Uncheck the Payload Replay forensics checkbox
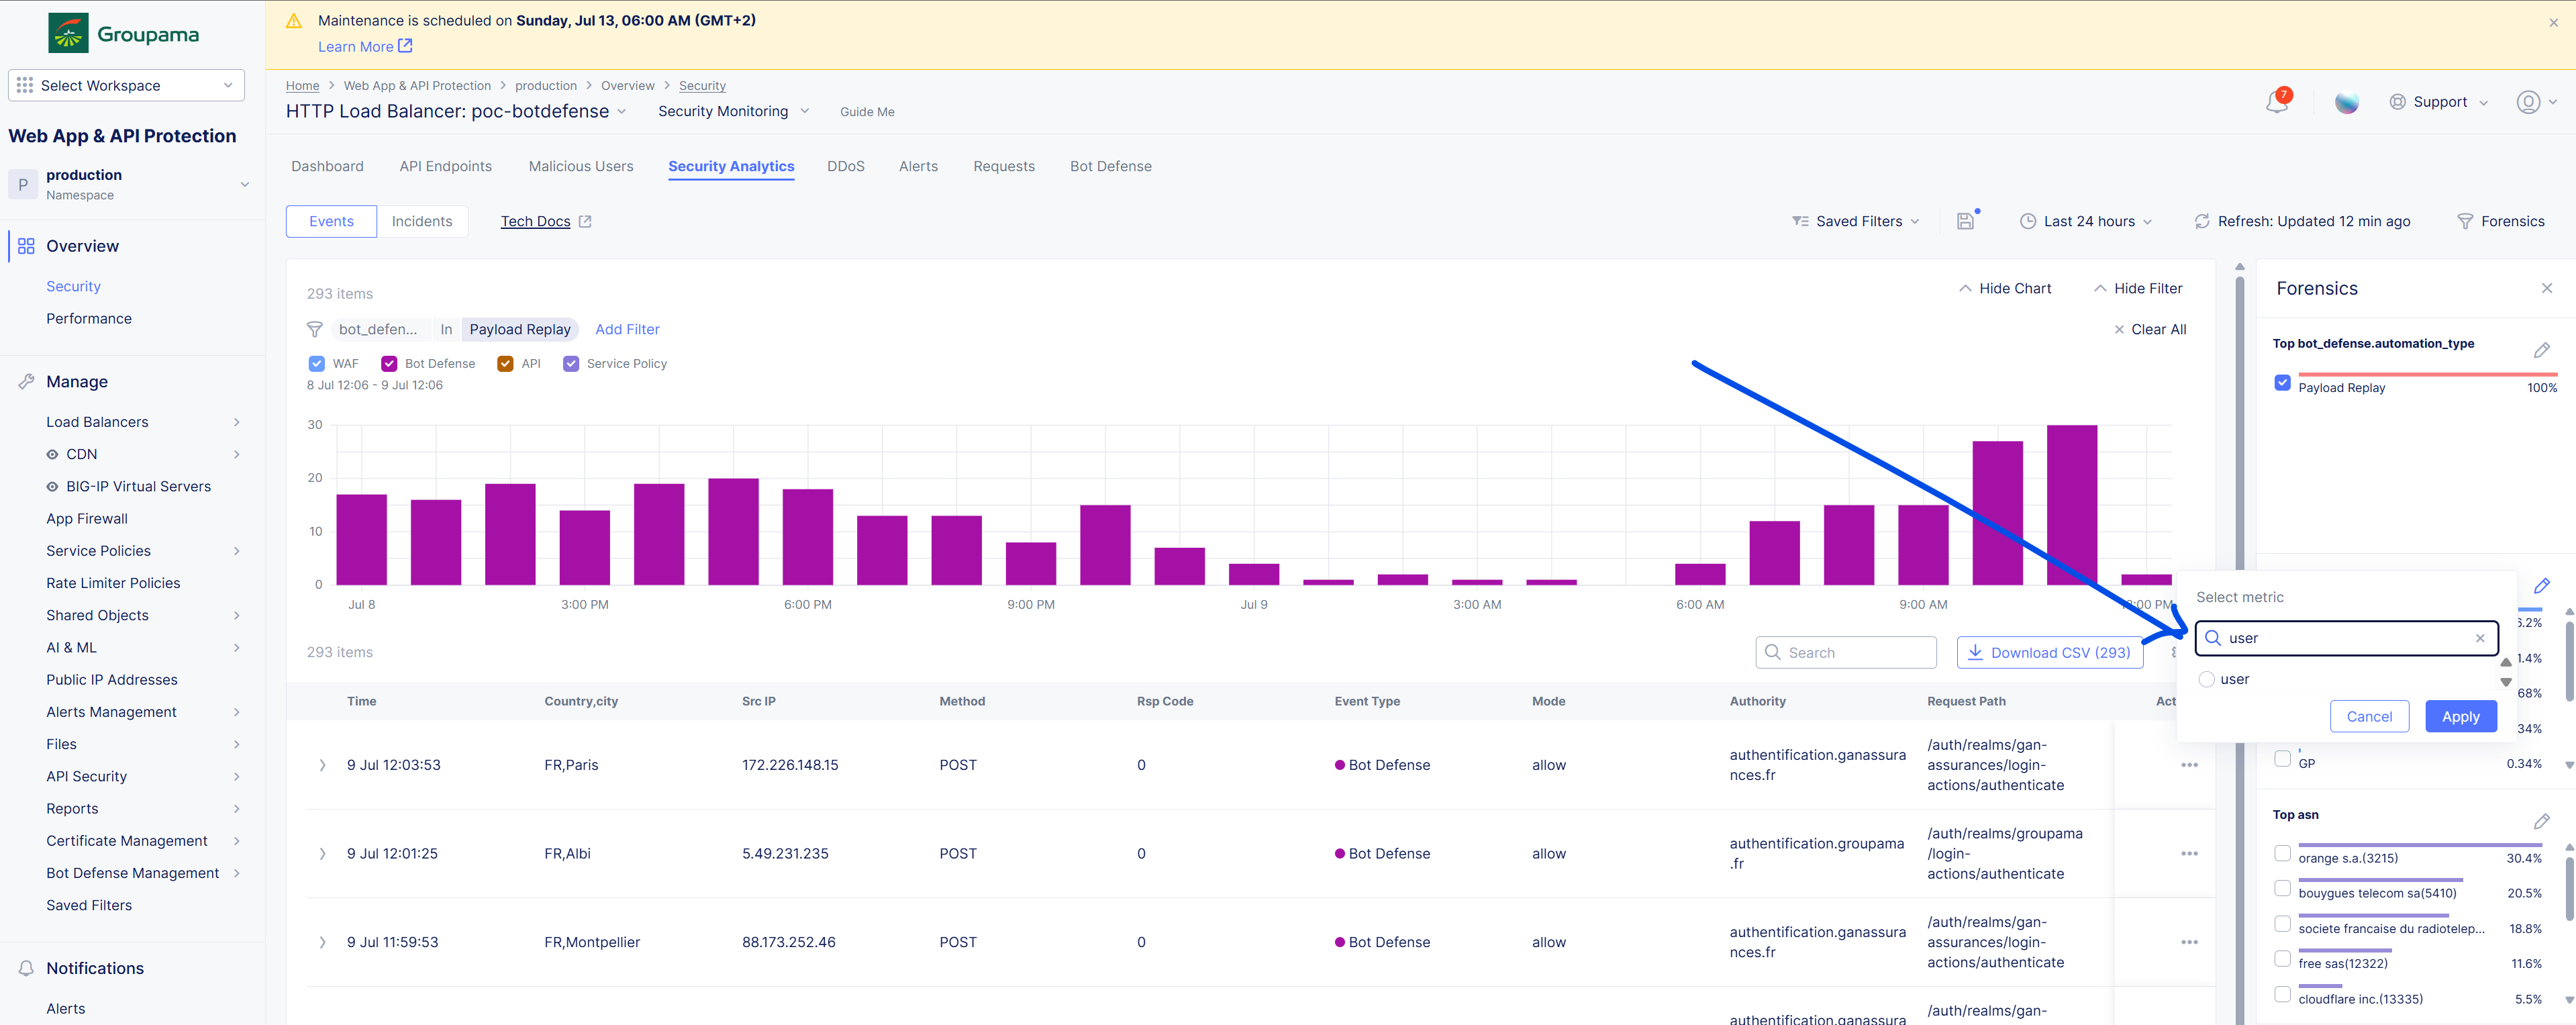This screenshot has width=2576, height=1025. coord(2282,383)
